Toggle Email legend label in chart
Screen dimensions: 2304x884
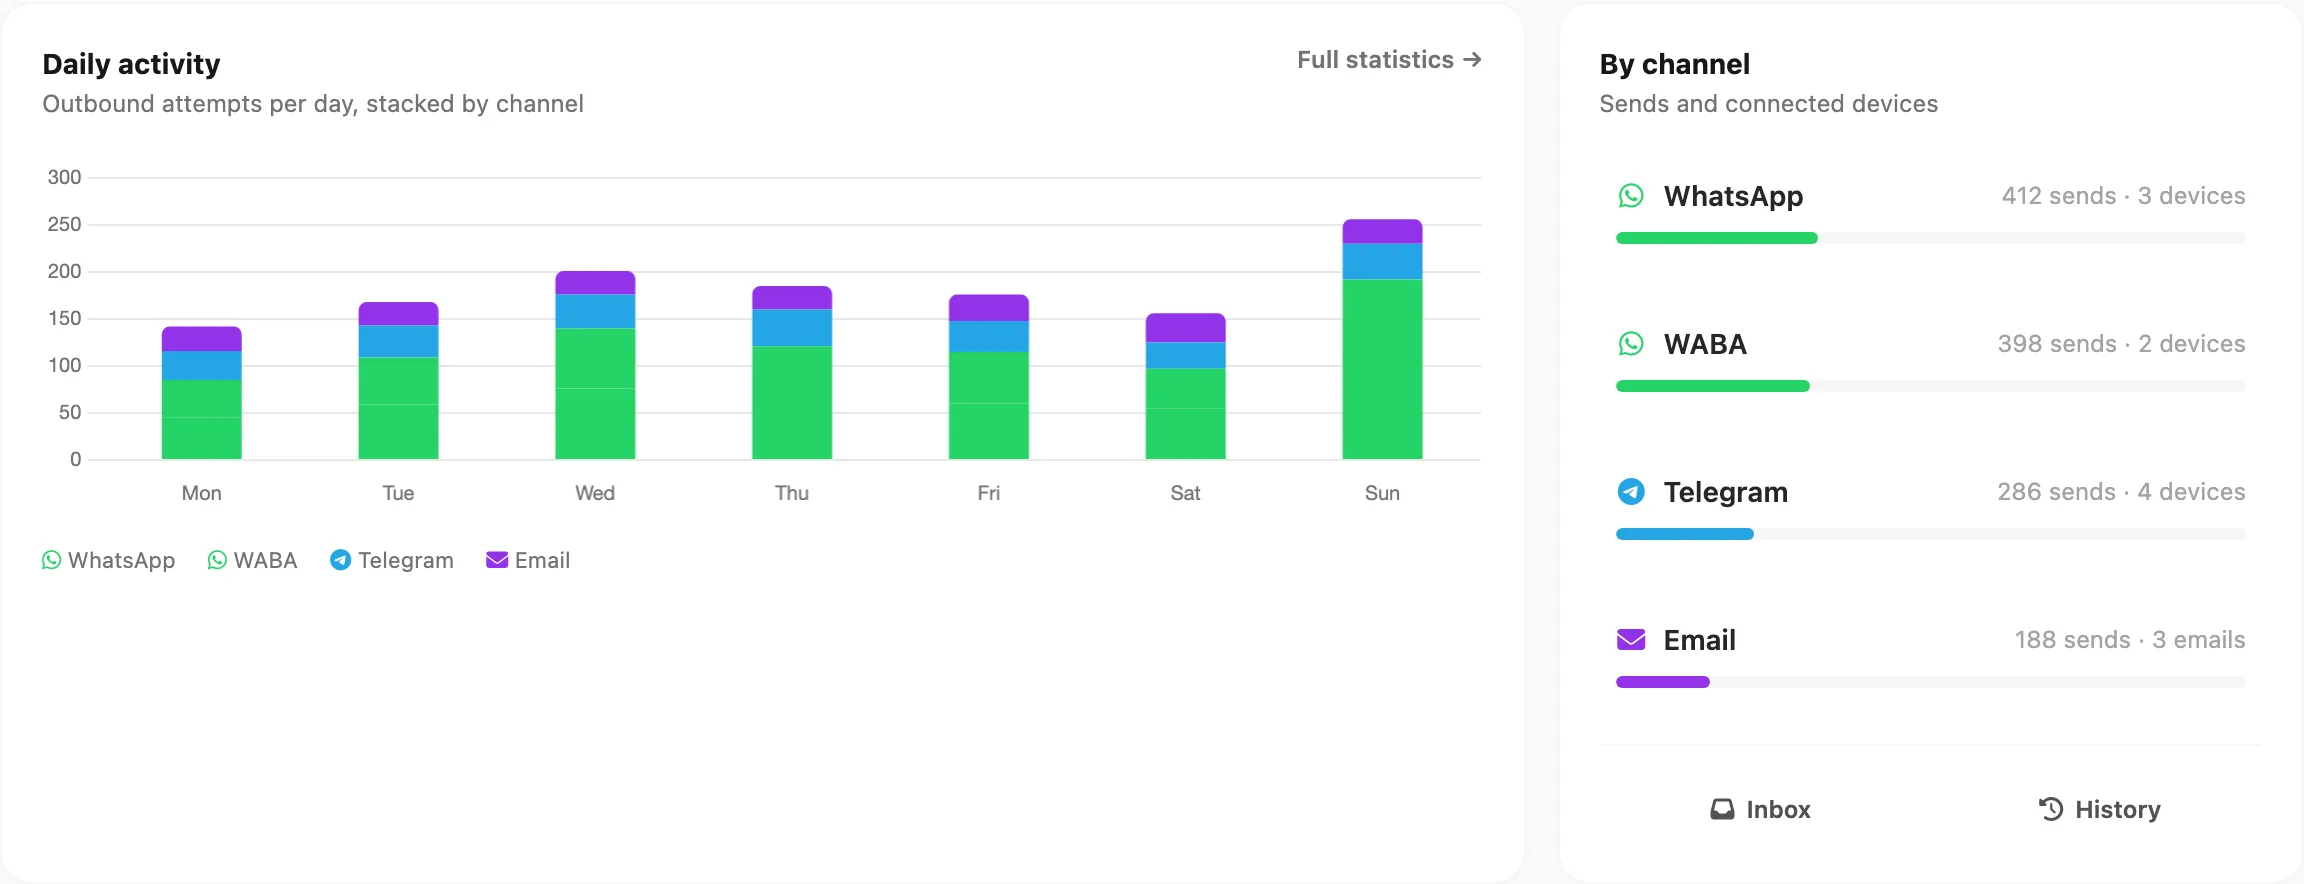(x=542, y=560)
